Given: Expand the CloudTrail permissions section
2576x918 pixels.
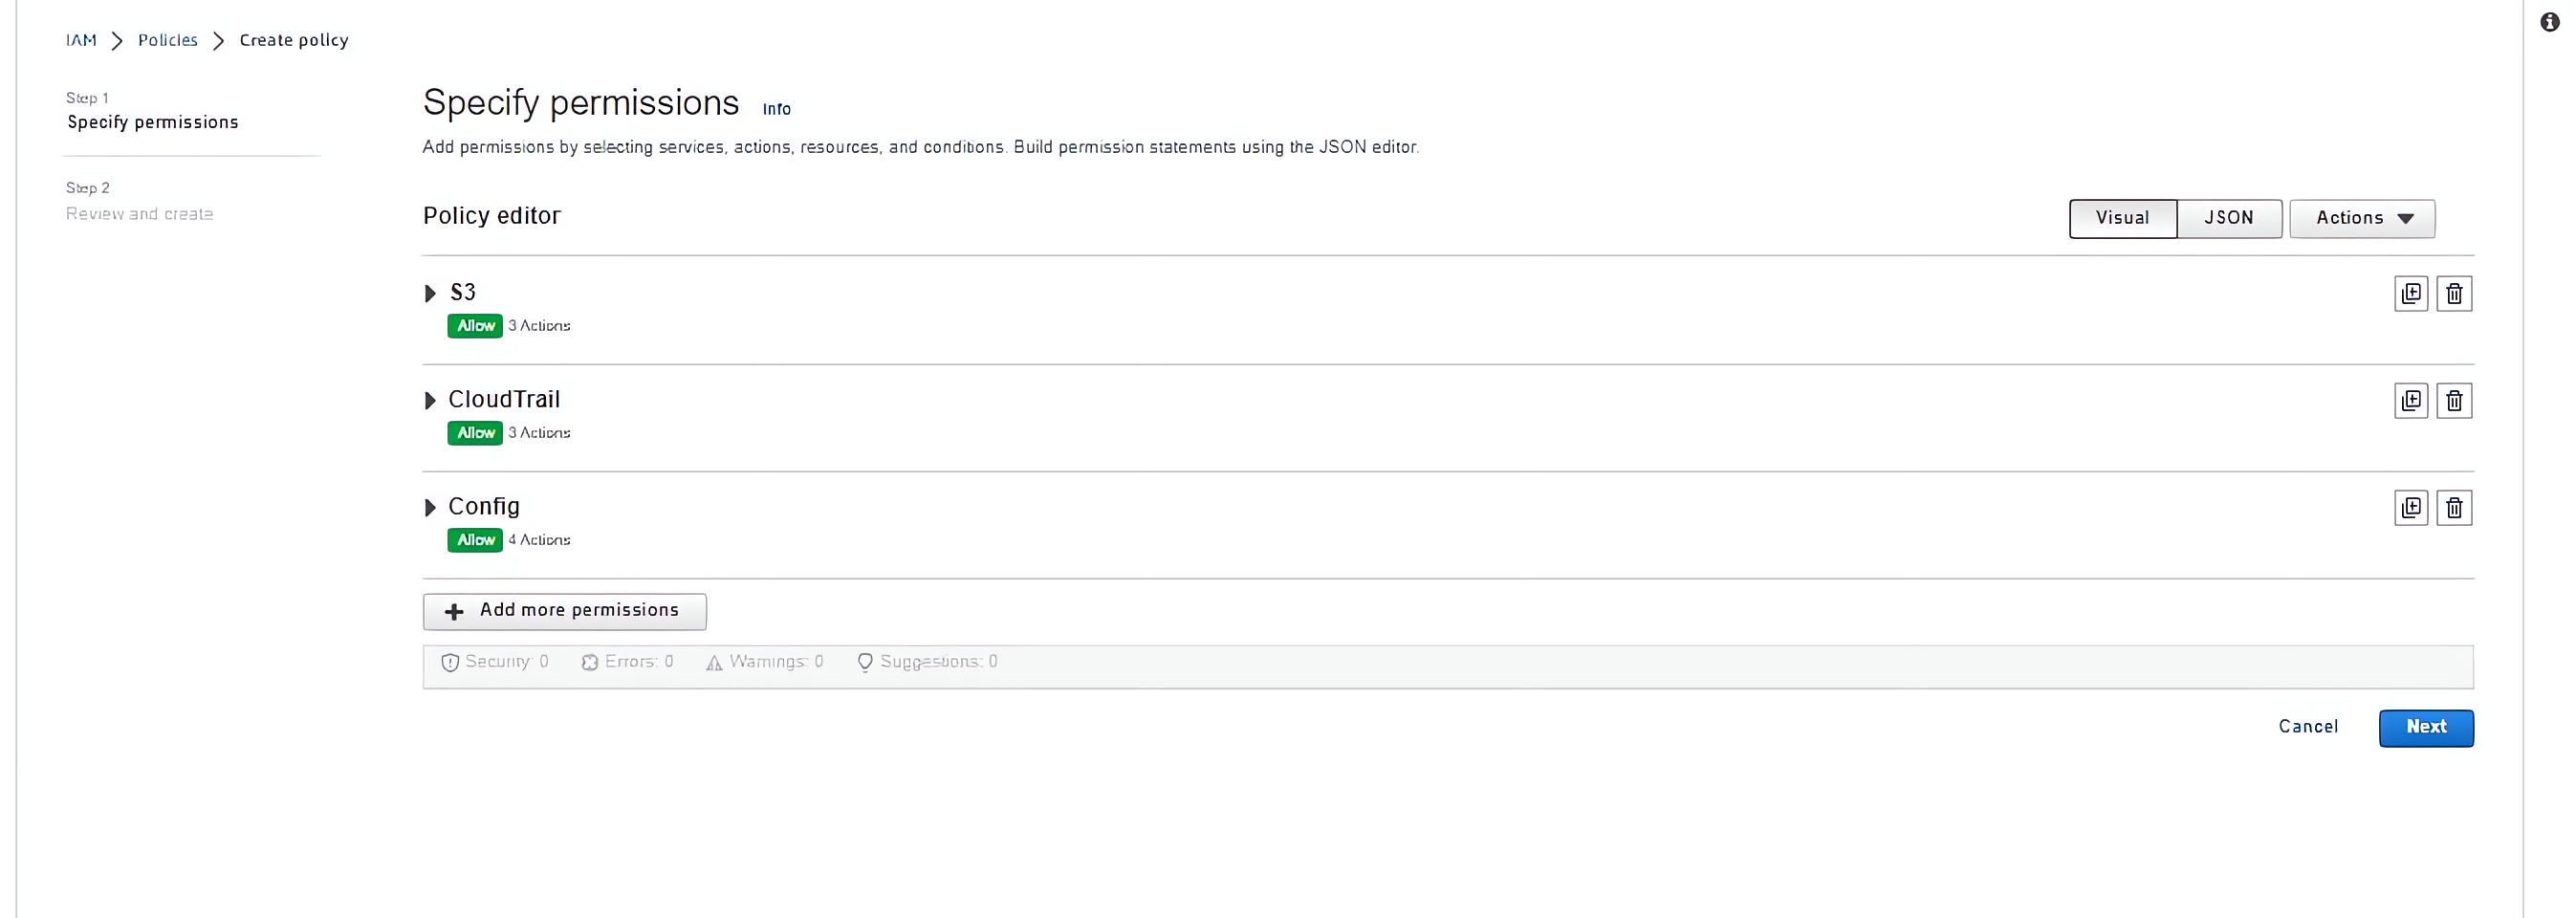Looking at the screenshot, I should click(x=430, y=400).
